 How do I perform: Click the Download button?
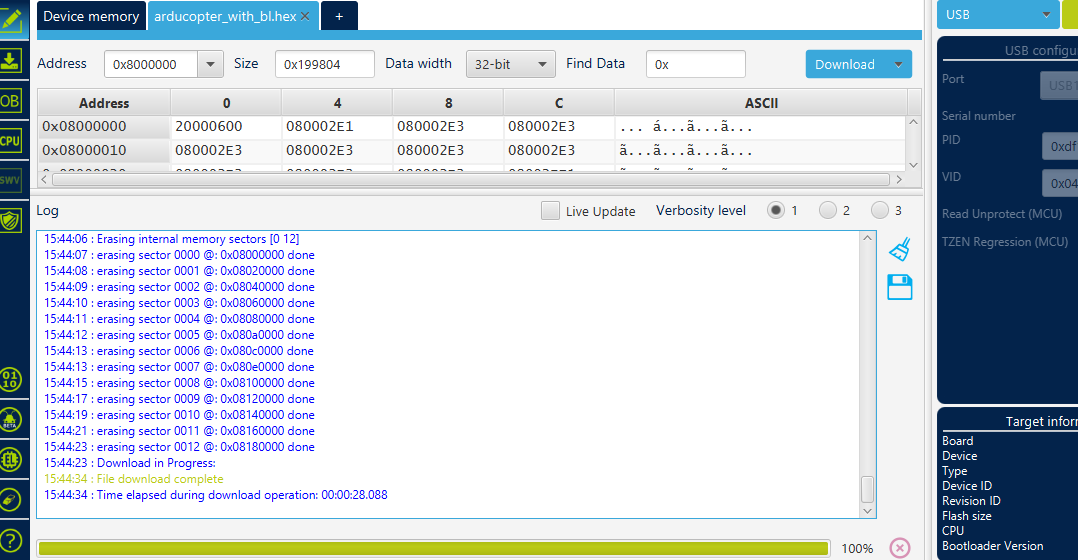coord(845,64)
